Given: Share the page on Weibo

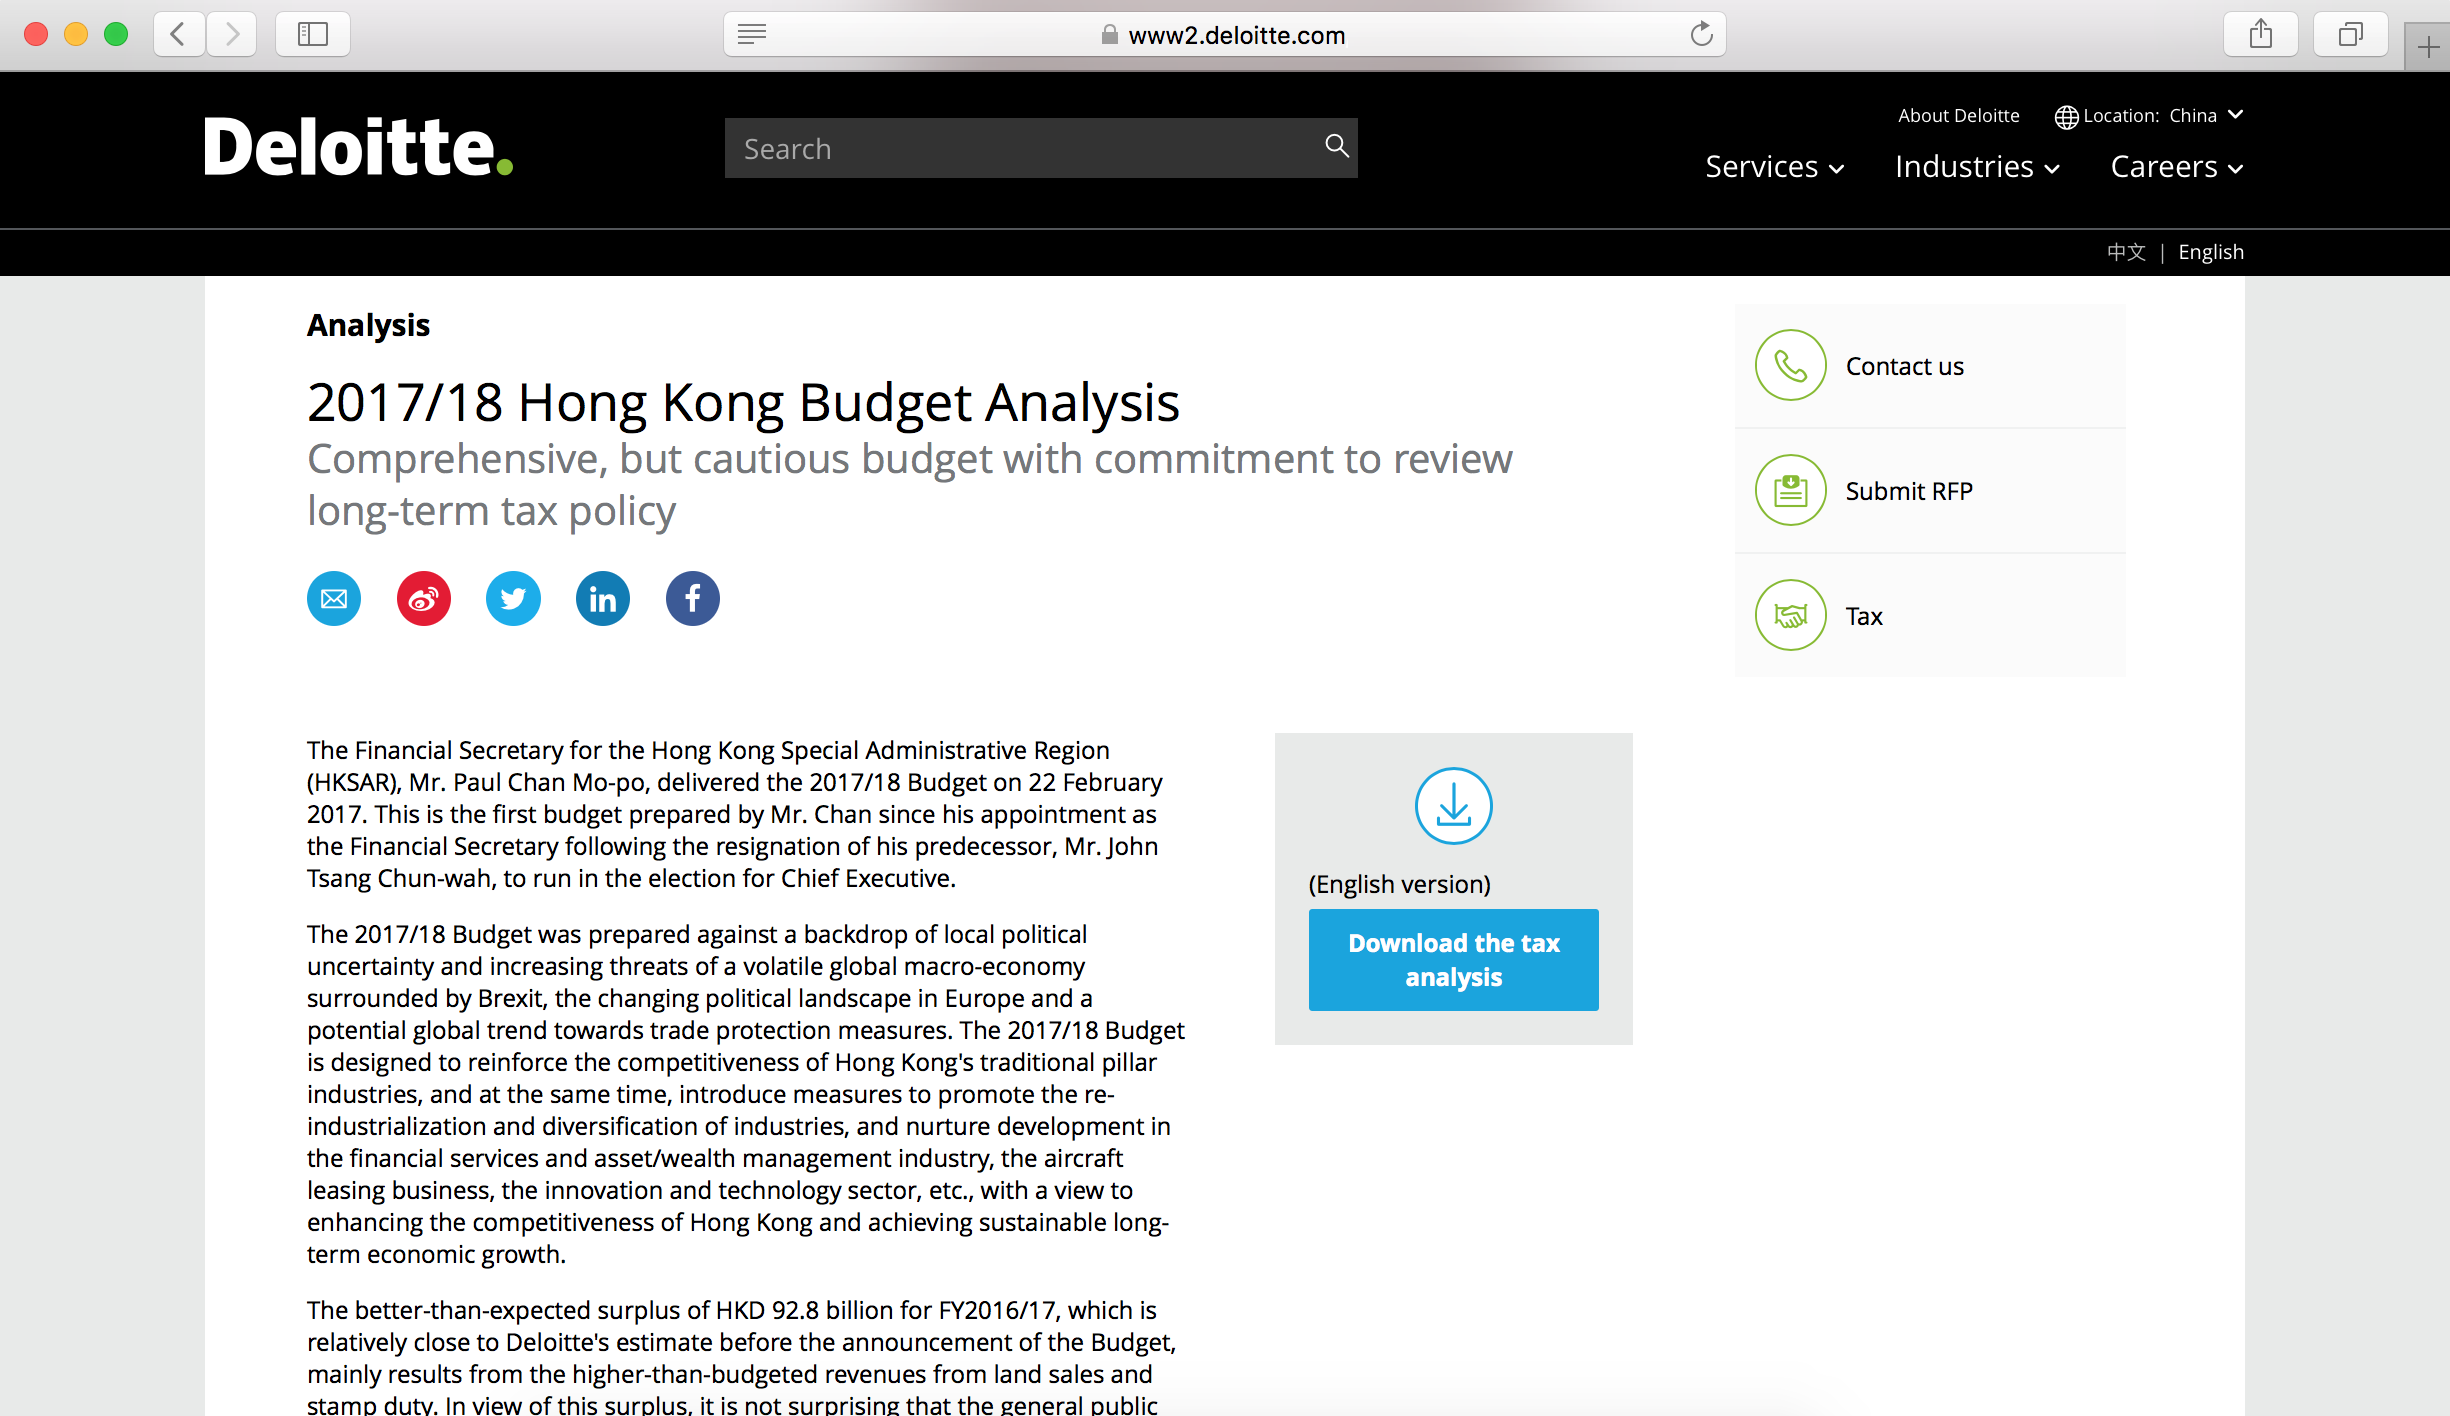Looking at the screenshot, I should [423, 598].
